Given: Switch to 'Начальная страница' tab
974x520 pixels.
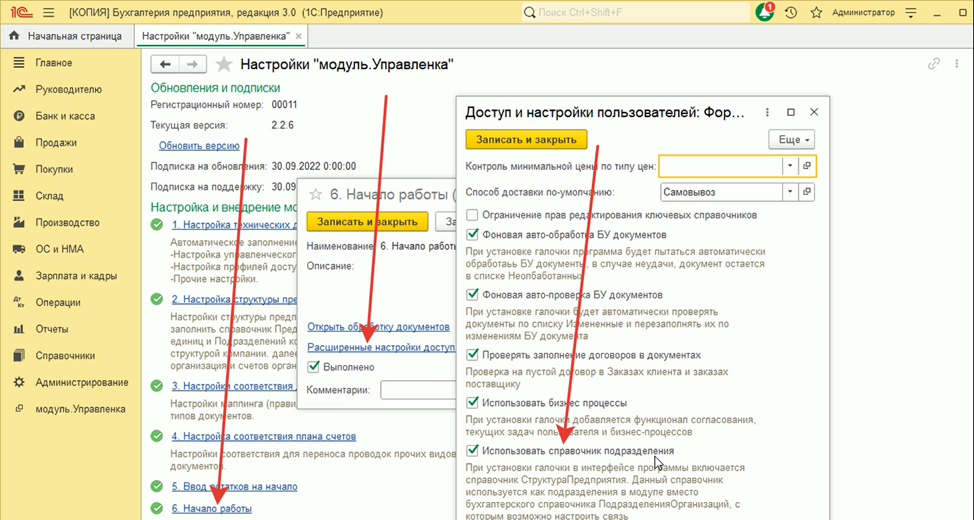Looking at the screenshot, I should (x=66, y=36).
